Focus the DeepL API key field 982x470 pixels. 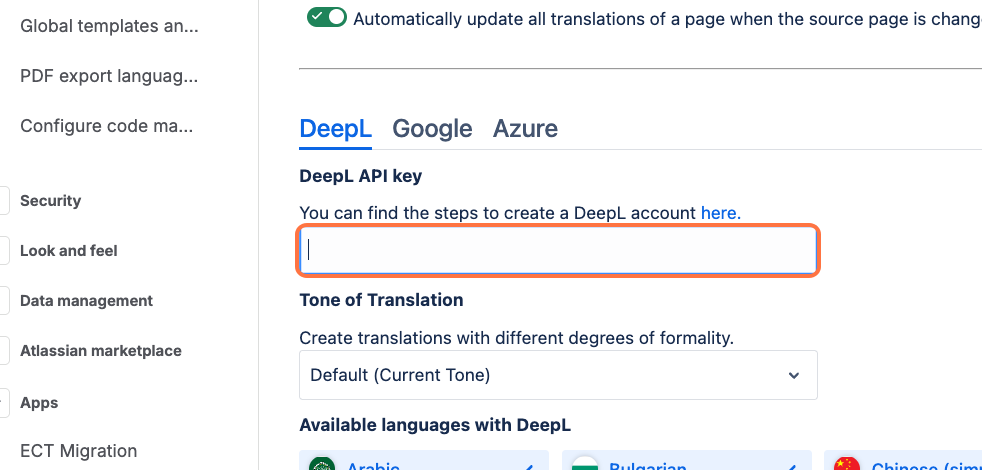click(x=558, y=250)
